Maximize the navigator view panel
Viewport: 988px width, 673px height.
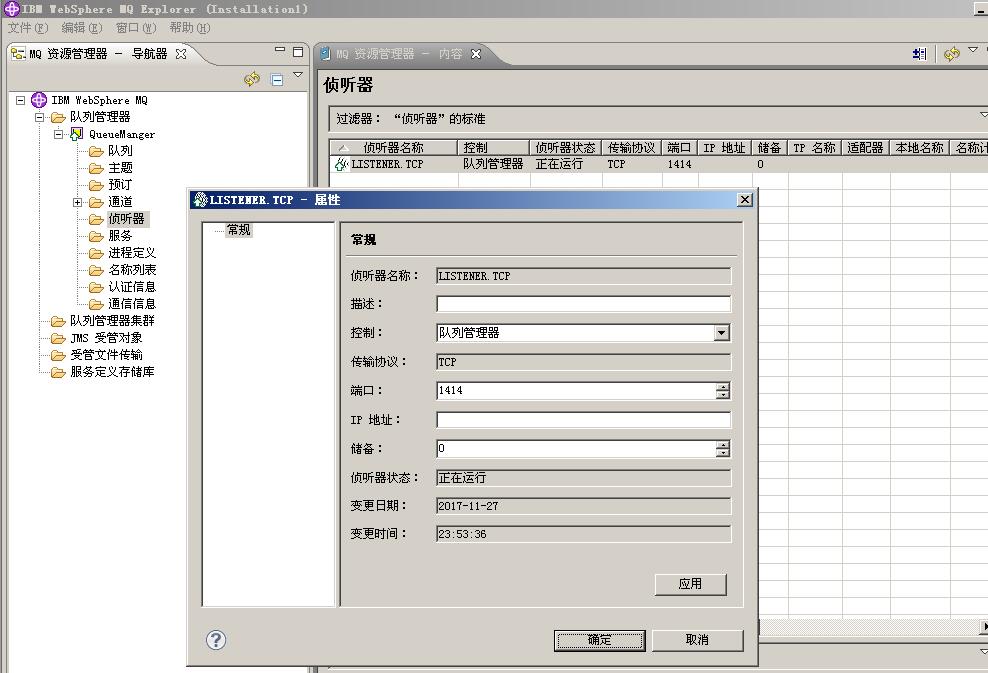298,52
